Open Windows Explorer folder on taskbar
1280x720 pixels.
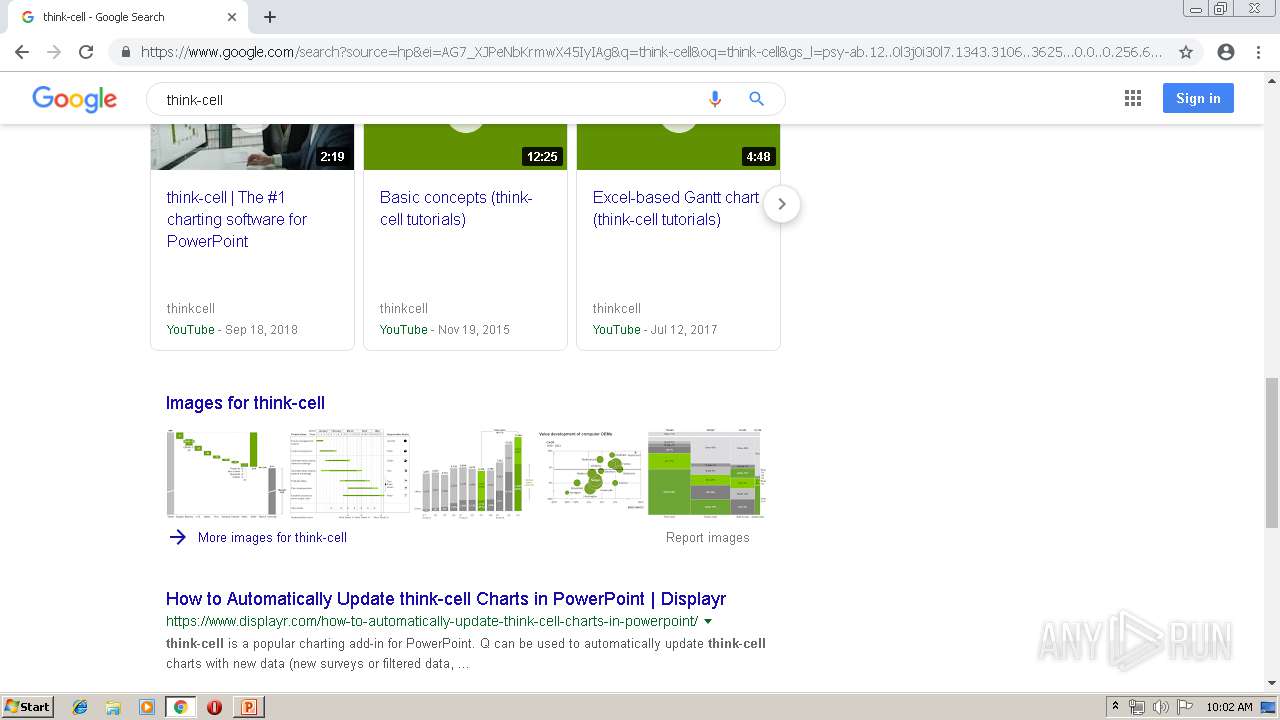pos(113,707)
